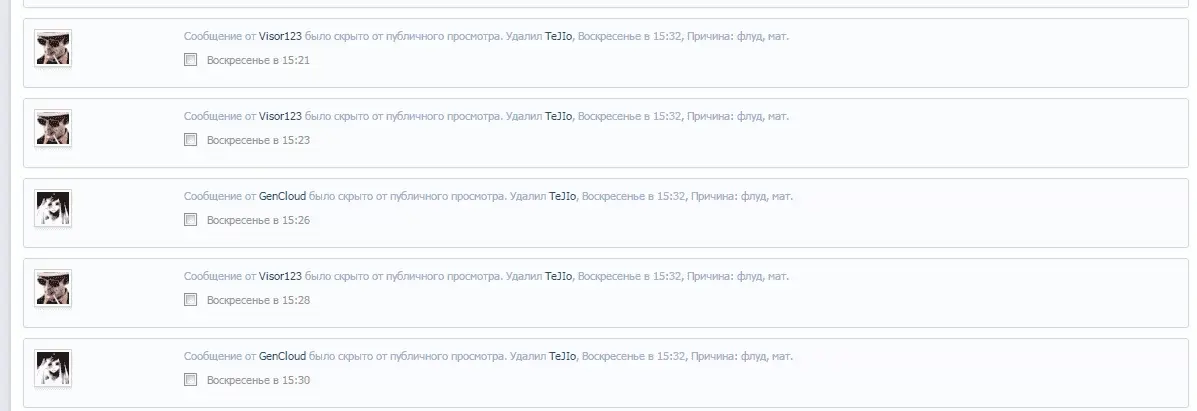Open TeJIo moderator link in 15:30 post
The width and height of the screenshot is (1197, 411).
[x=563, y=356]
